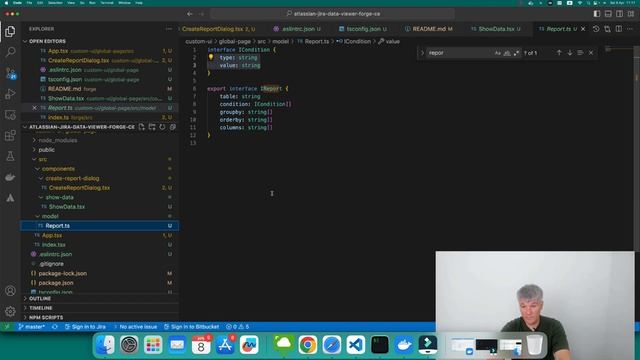Image resolution: width=640 pixels, height=360 pixels.
Task: Toggle Match Whole Word in find widget
Action: point(507,53)
